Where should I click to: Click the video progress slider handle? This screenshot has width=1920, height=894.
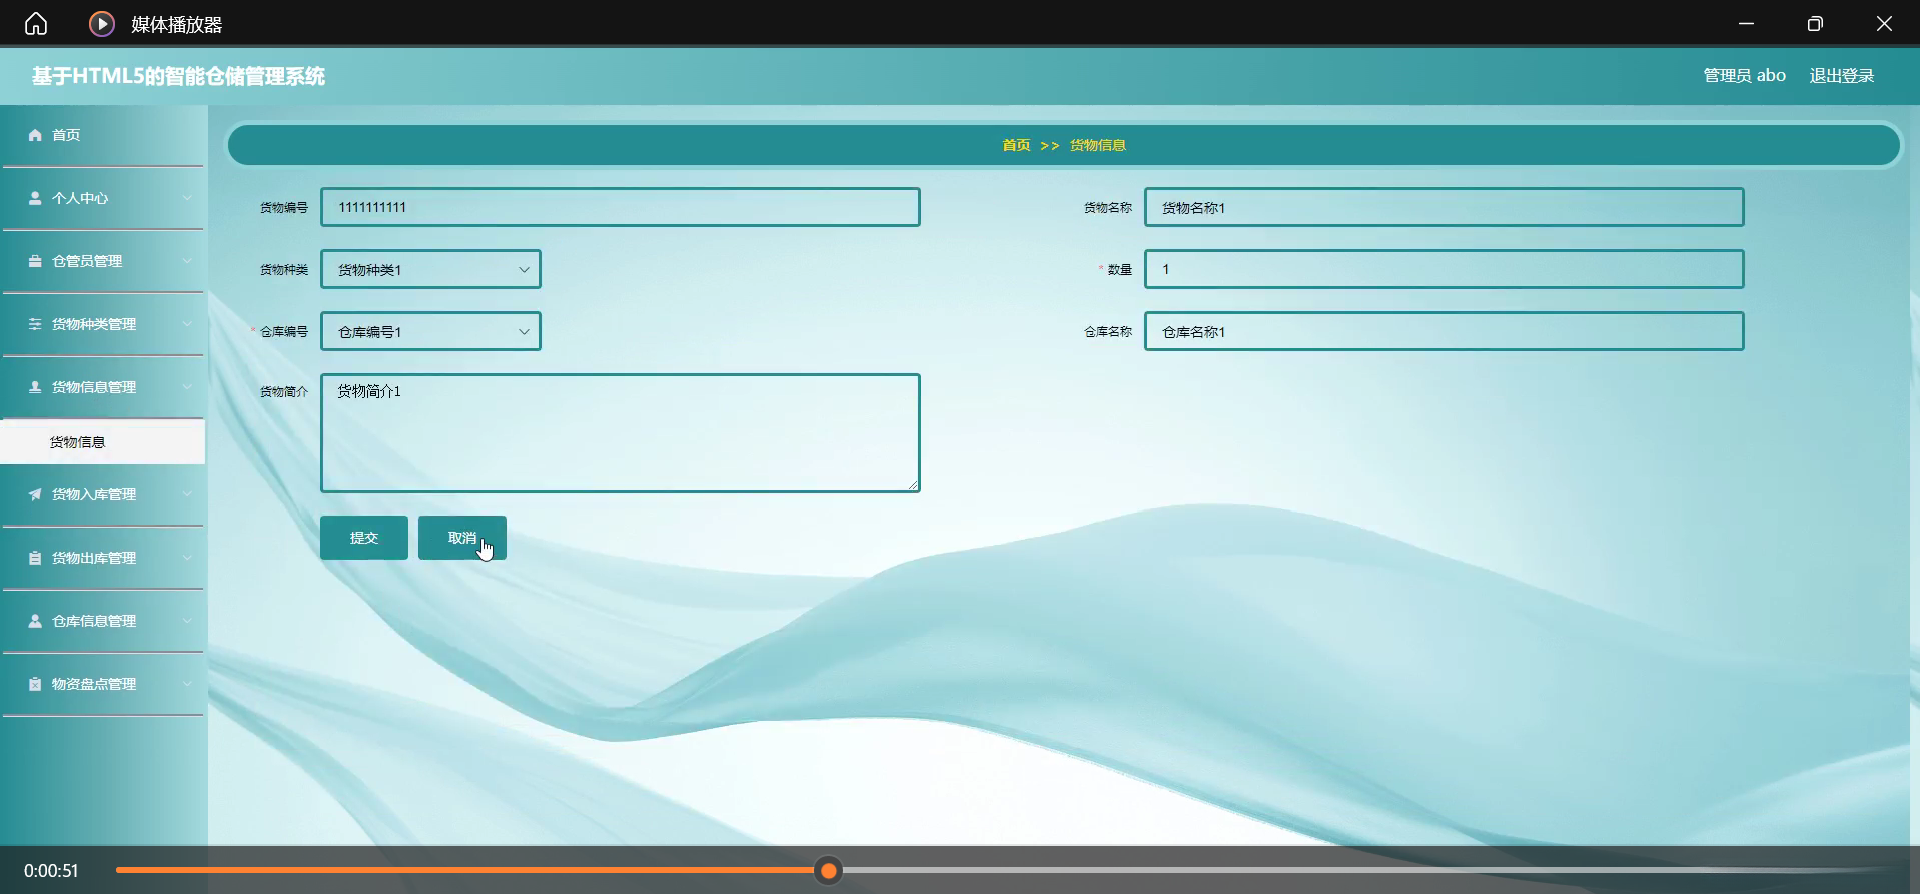pos(829,871)
